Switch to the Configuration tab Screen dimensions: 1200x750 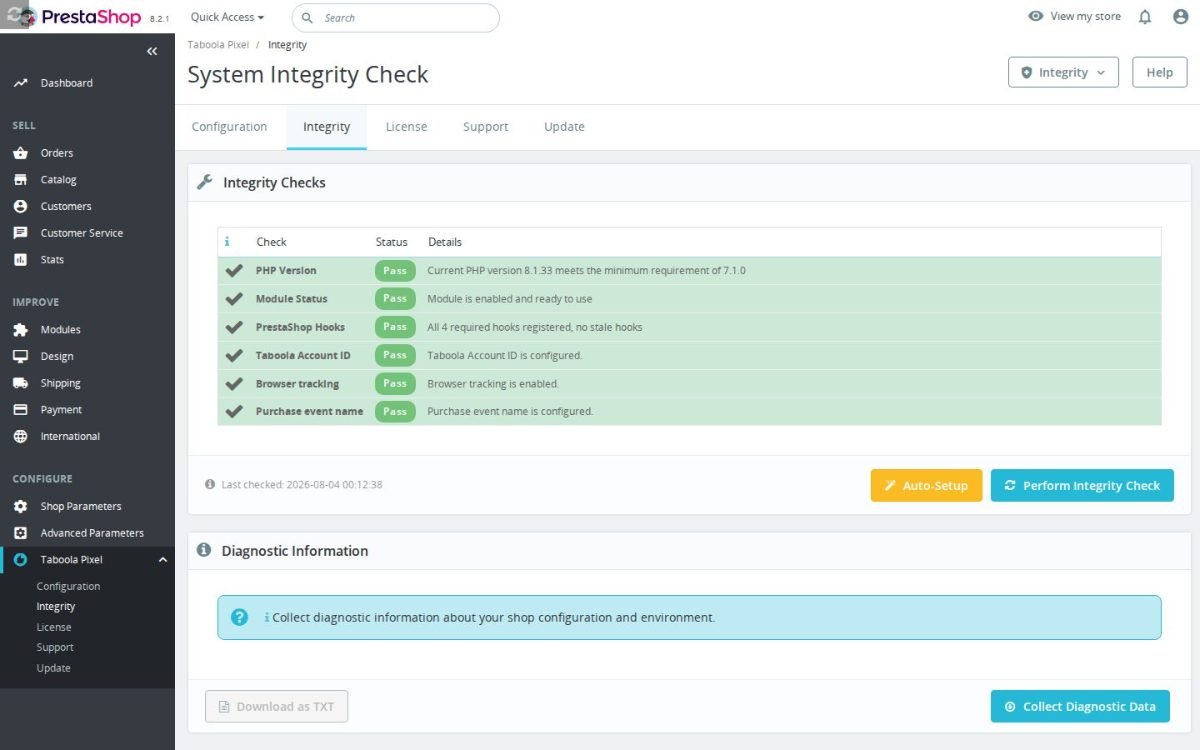click(x=229, y=127)
